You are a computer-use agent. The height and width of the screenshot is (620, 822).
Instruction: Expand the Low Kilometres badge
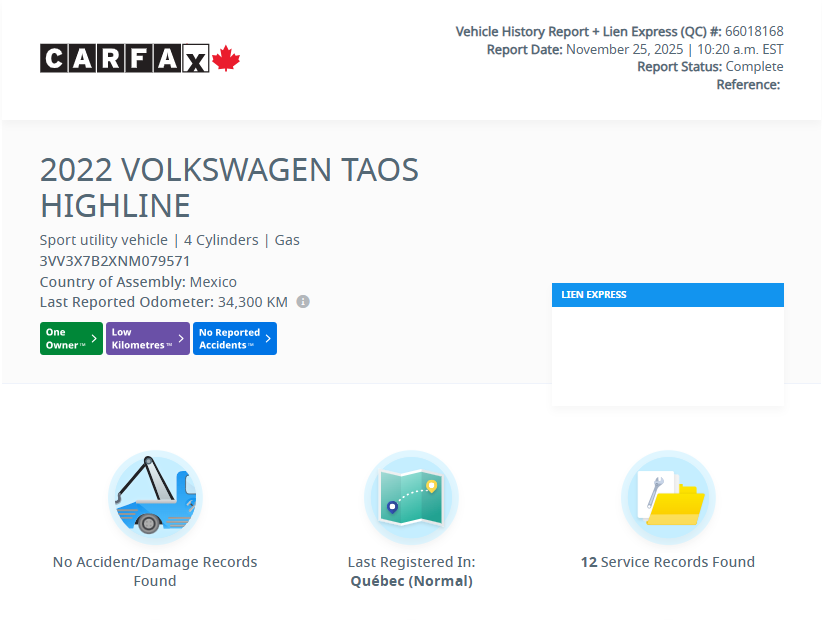[x=147, y=338]
